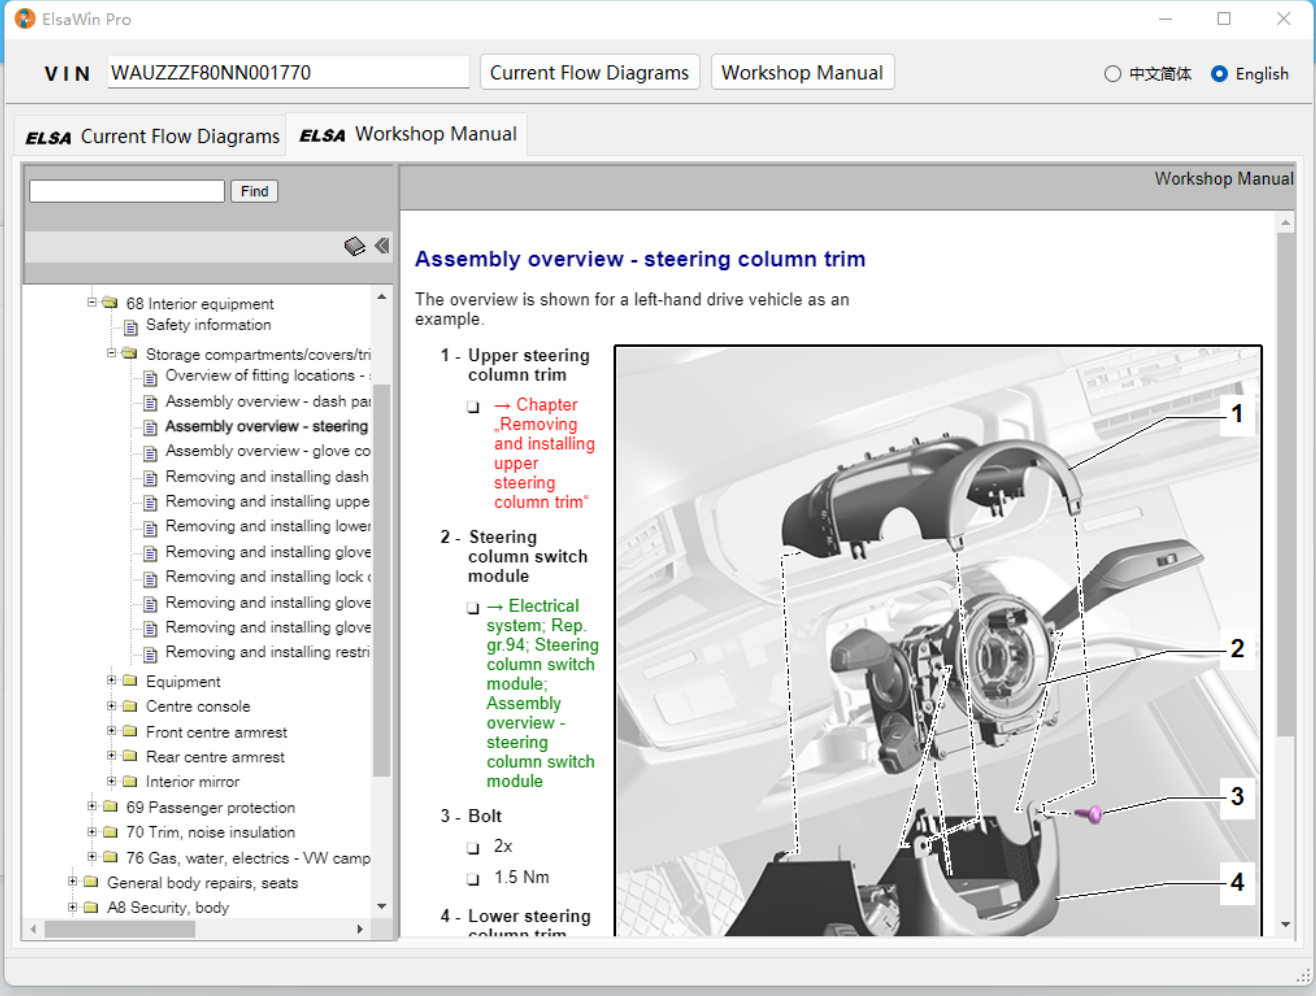The height and width of the screenshot is (996, 1316).
Task: Expand the Equipment tree node
Action: pyautogui.click(x=112, y=680)
